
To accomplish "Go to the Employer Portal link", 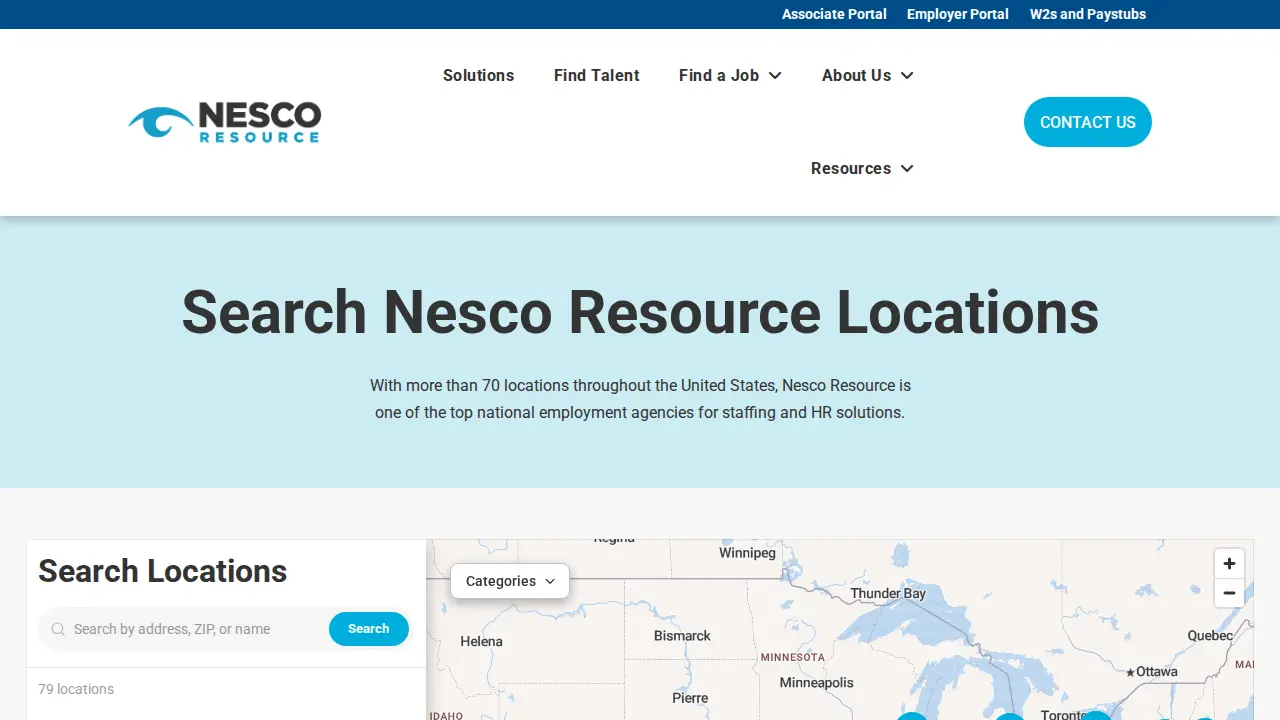I will pos(958,14).
